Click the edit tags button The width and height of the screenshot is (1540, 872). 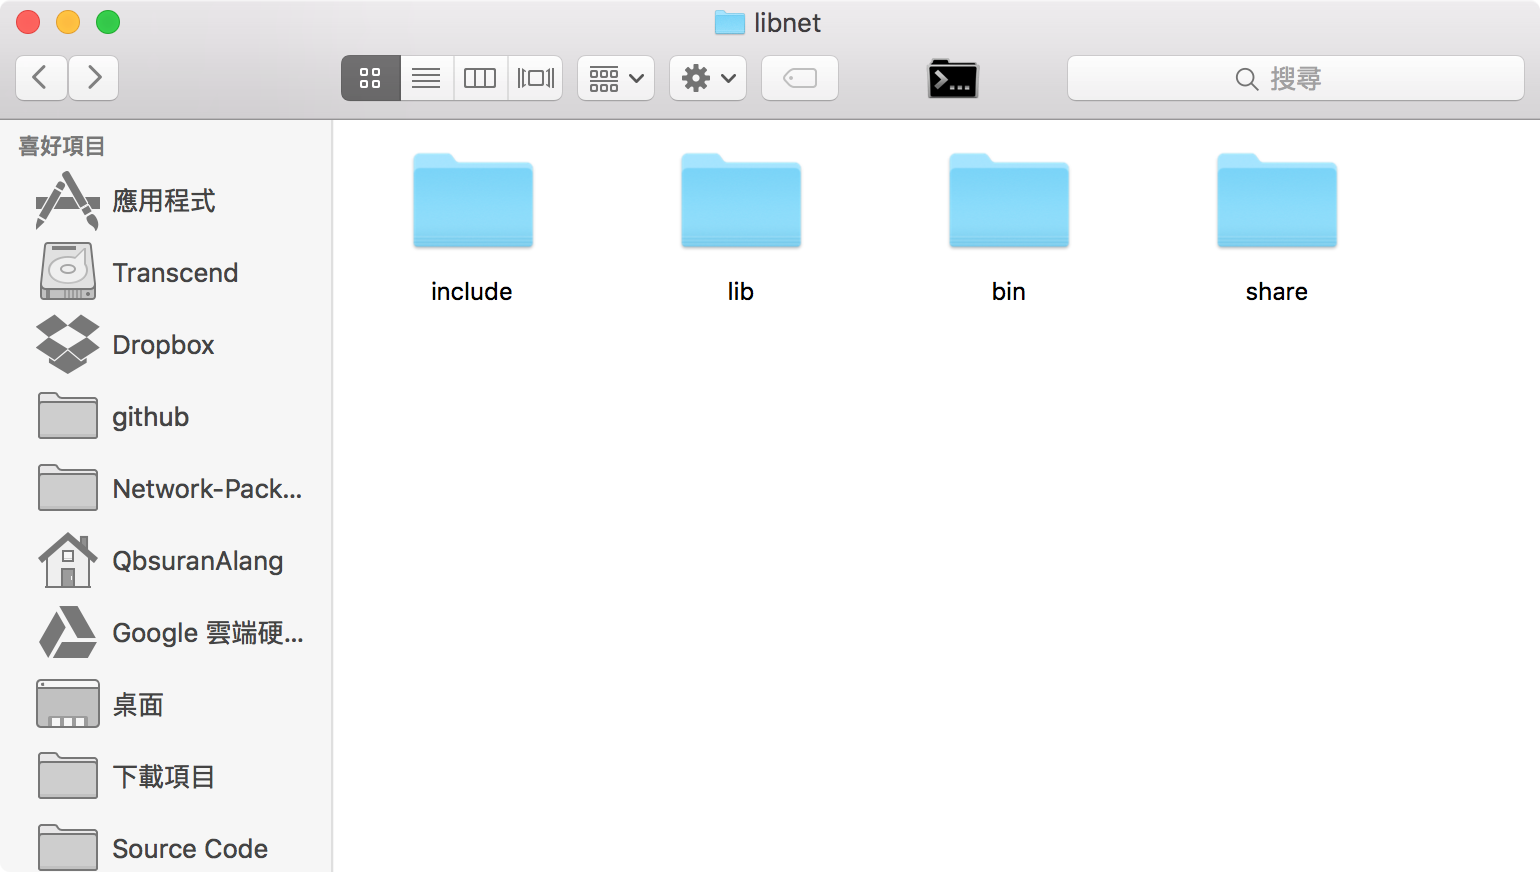coord(800,78)
